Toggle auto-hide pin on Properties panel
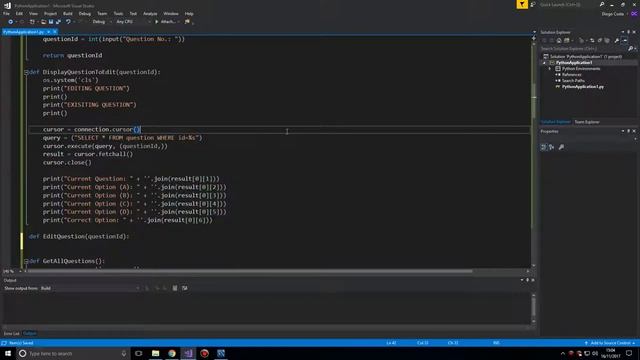The height and width of the screenshot is (360, 640). tap(629, 131)
